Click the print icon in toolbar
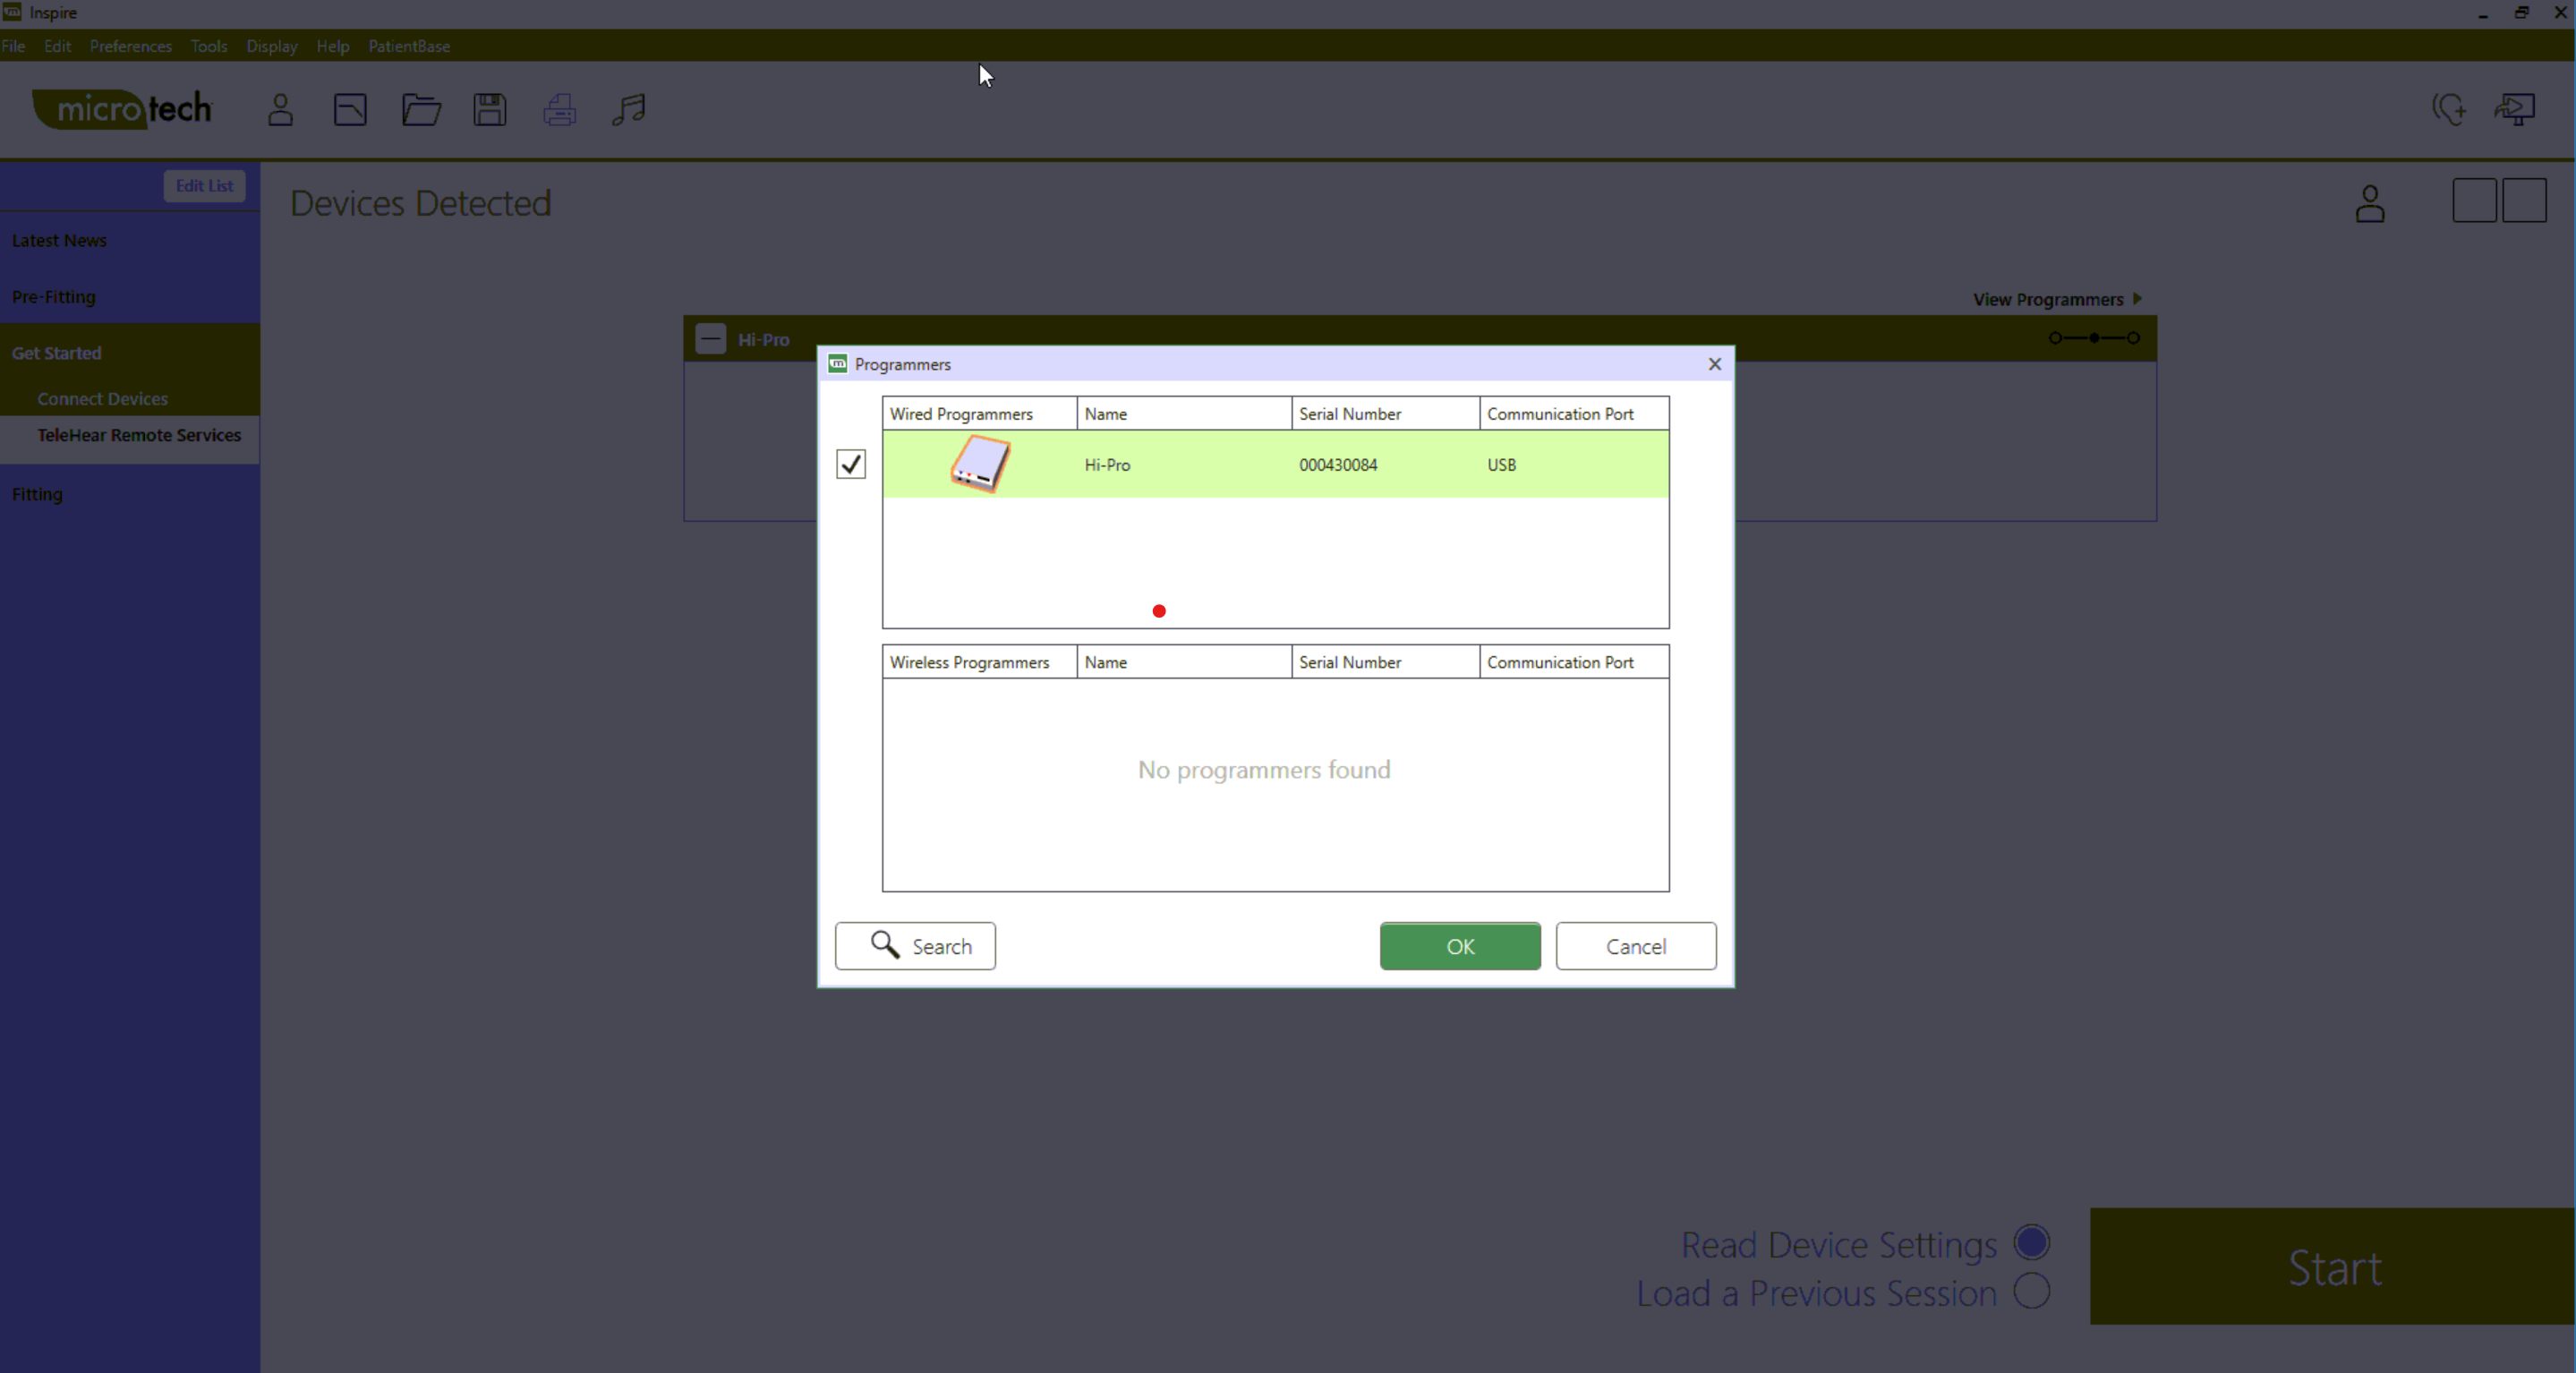 (x=560, y=109)
